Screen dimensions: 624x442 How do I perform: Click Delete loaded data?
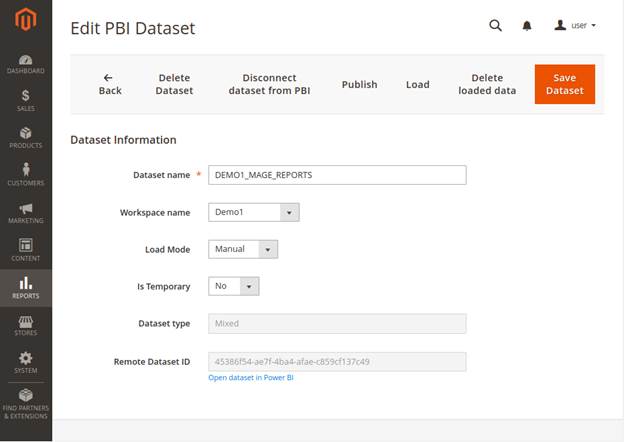[x=487, y=84]
